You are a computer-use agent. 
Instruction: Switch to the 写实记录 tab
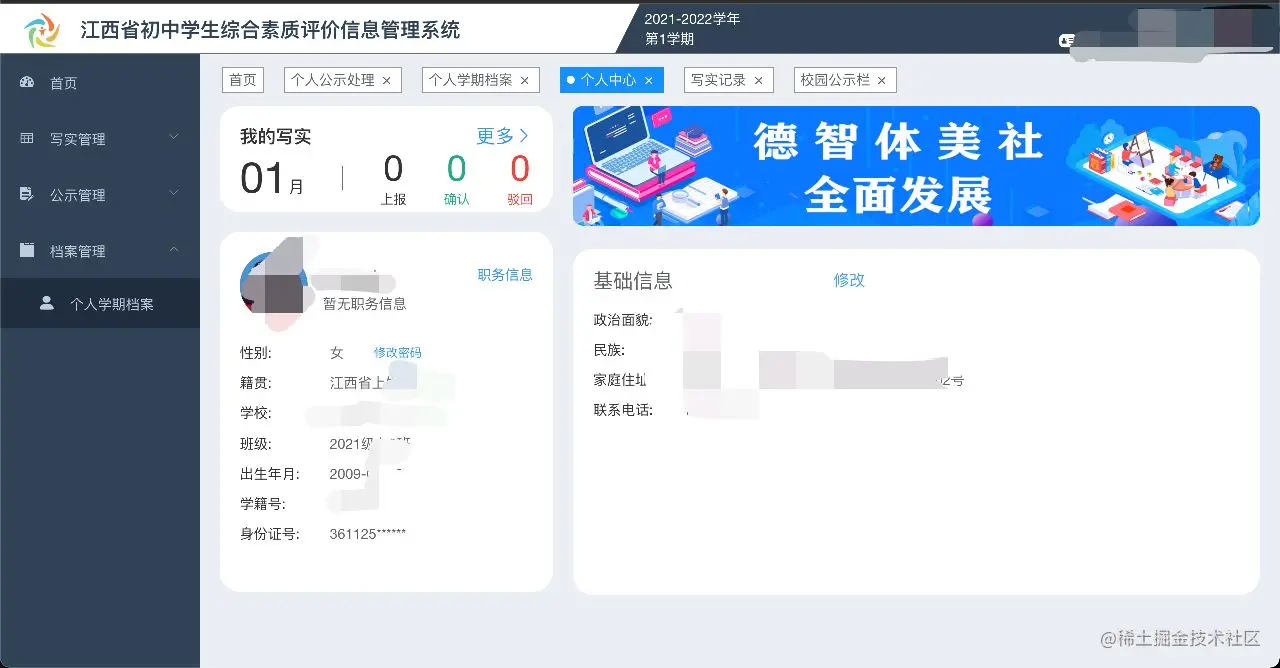click(x=719, y=79)
